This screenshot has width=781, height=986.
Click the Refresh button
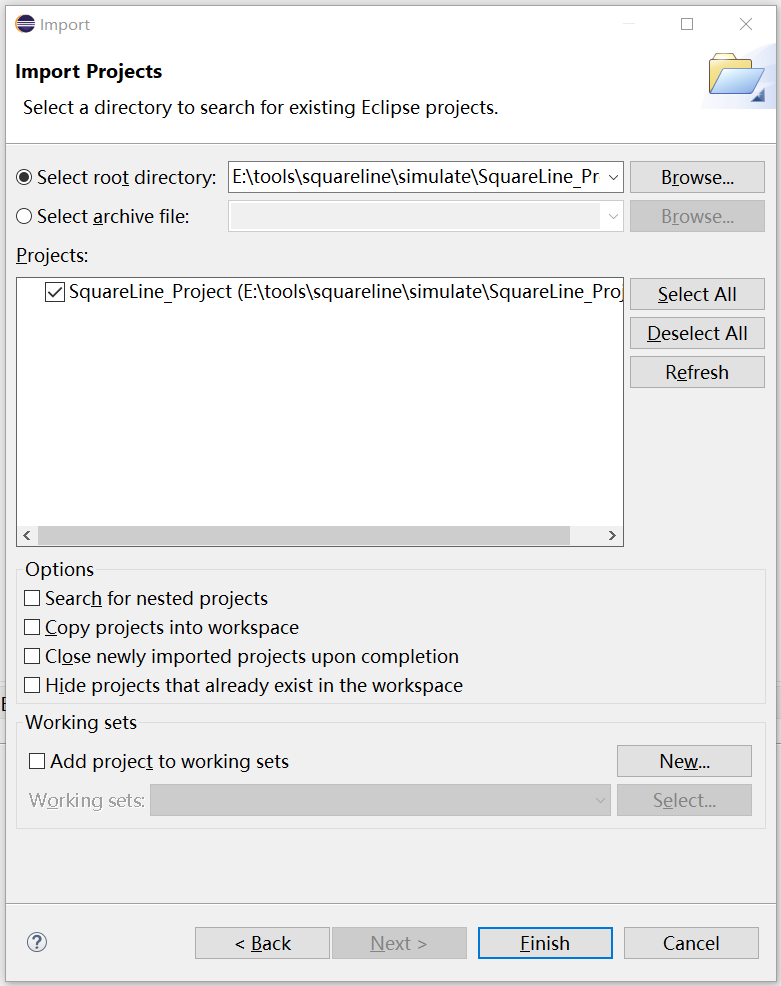coord(697,372)
